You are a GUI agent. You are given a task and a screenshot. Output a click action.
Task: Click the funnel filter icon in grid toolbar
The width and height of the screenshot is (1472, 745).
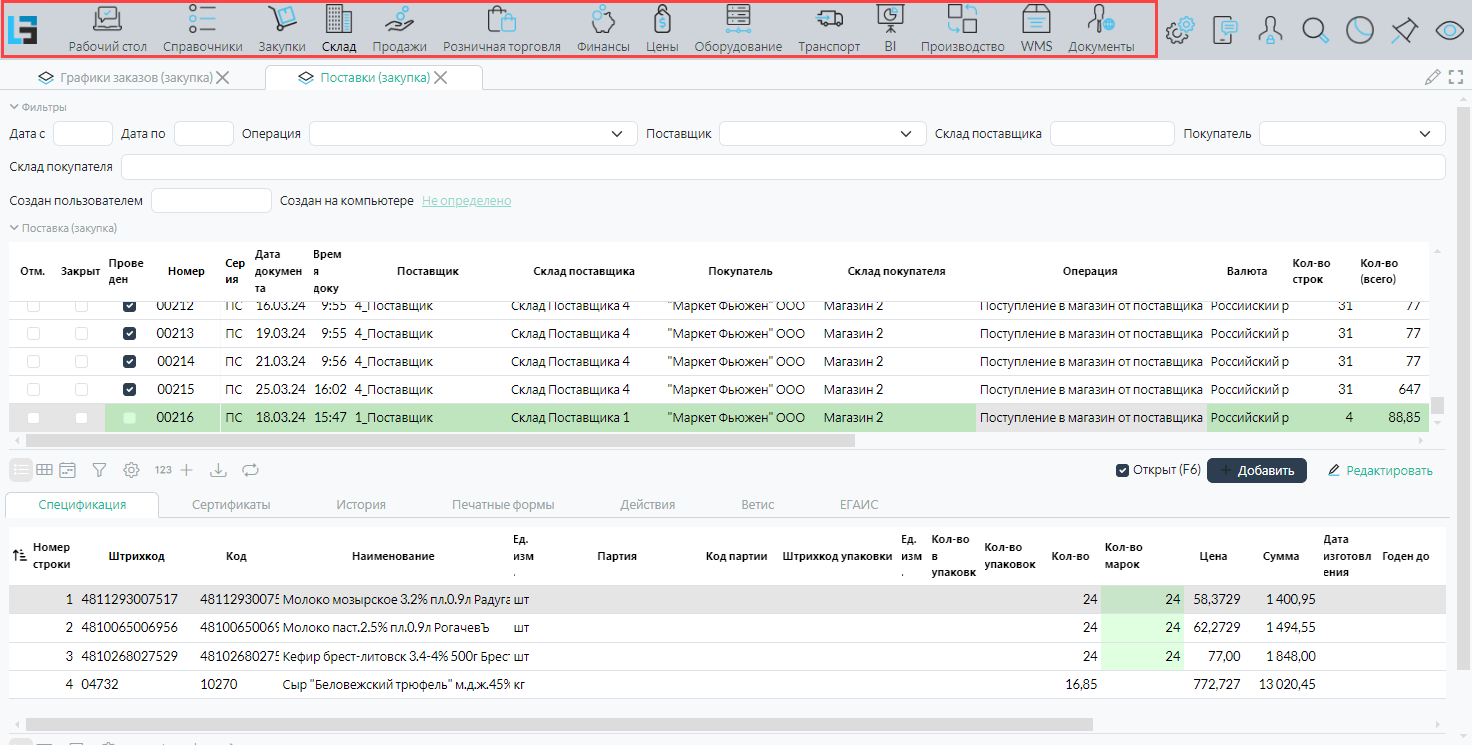click(99, 469)
